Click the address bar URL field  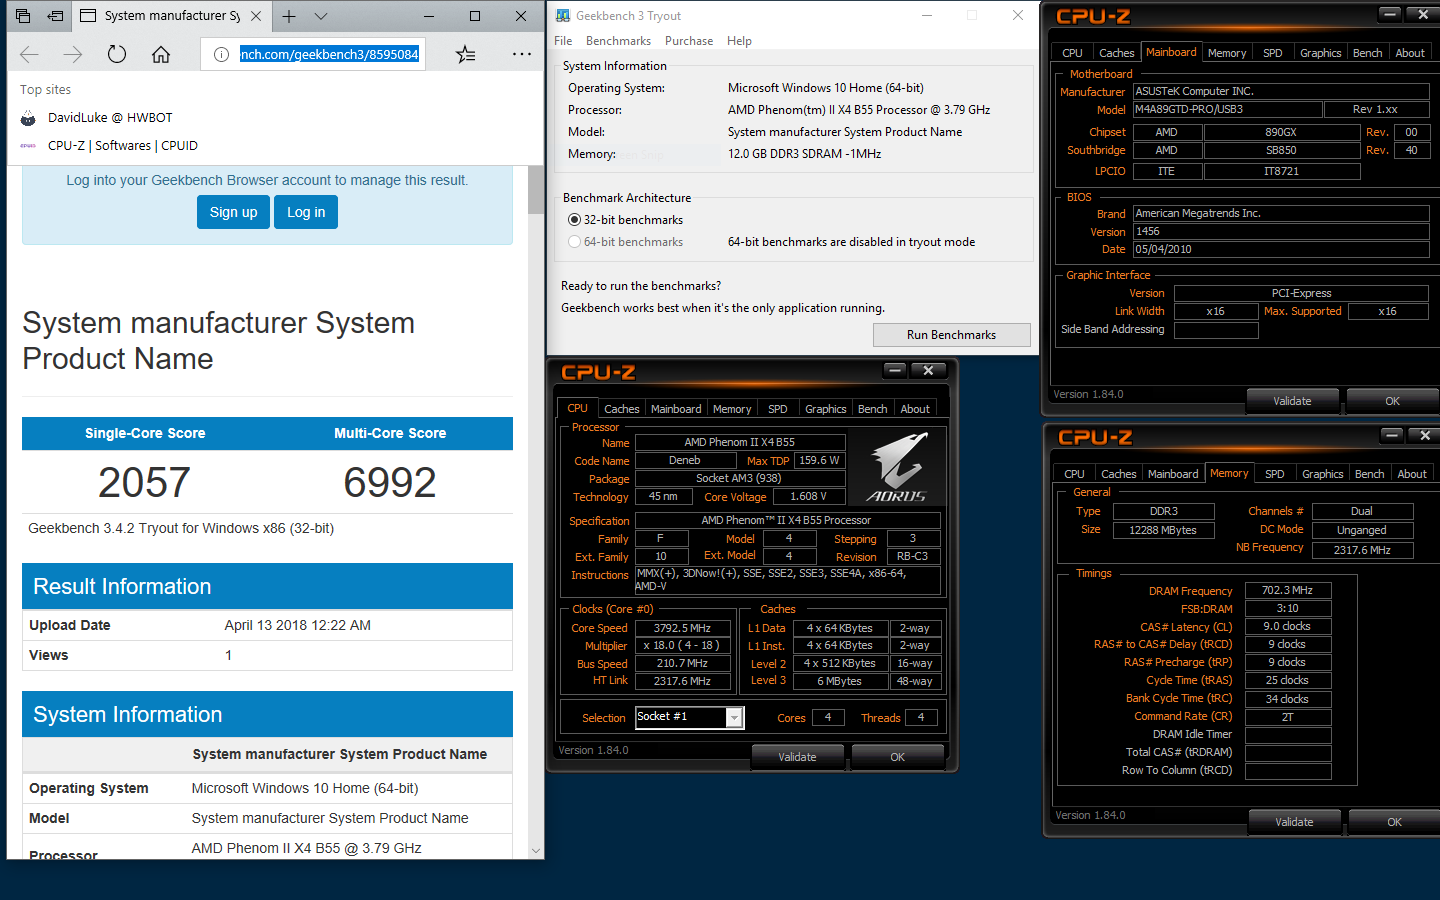[329, 54]
